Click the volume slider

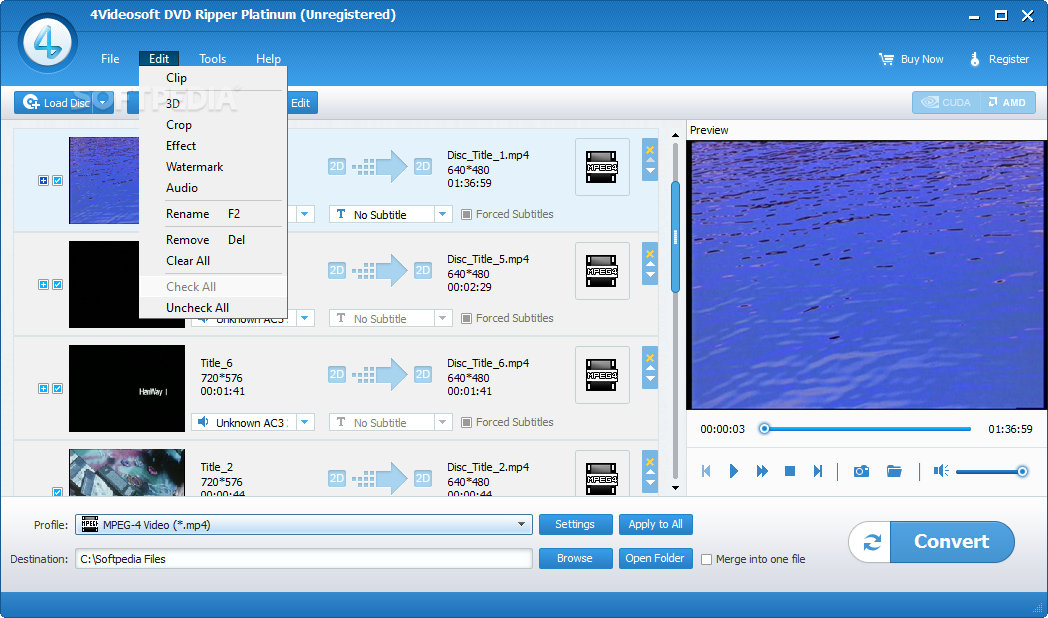[x=991, y=472]
